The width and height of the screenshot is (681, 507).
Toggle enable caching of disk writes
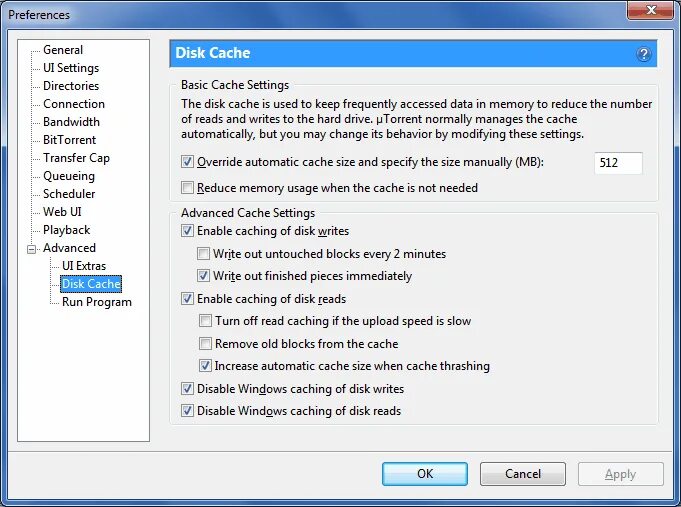click(187, 231)
